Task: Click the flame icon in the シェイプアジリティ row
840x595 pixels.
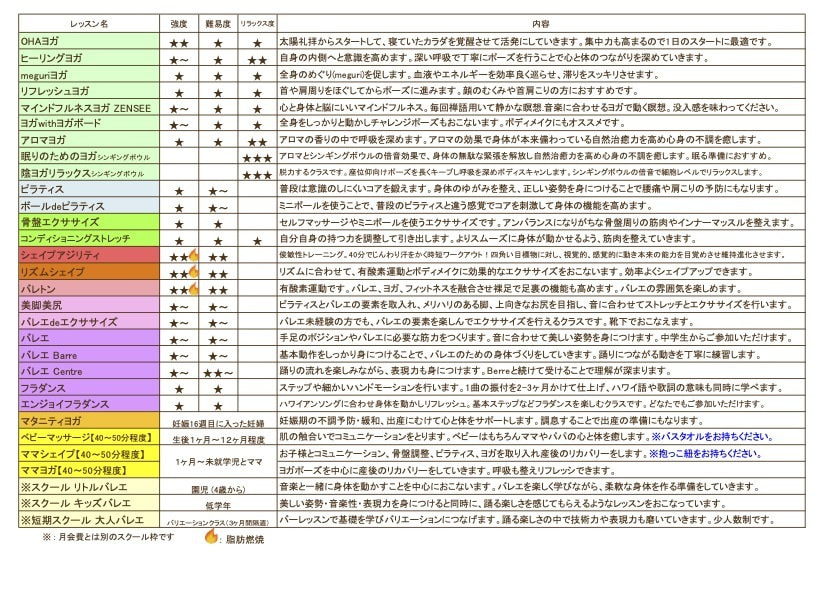Action: click(193, 254)
